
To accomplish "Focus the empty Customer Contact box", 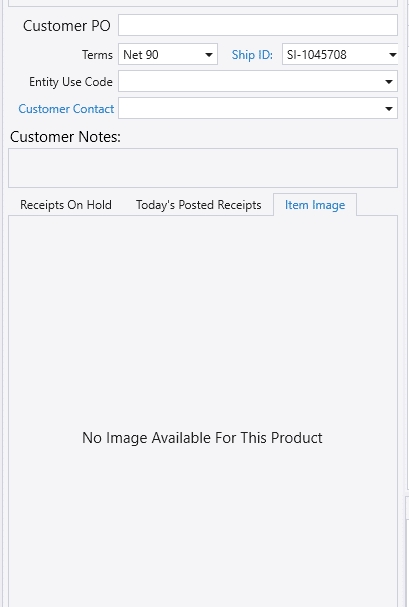I will pos(250,108).
